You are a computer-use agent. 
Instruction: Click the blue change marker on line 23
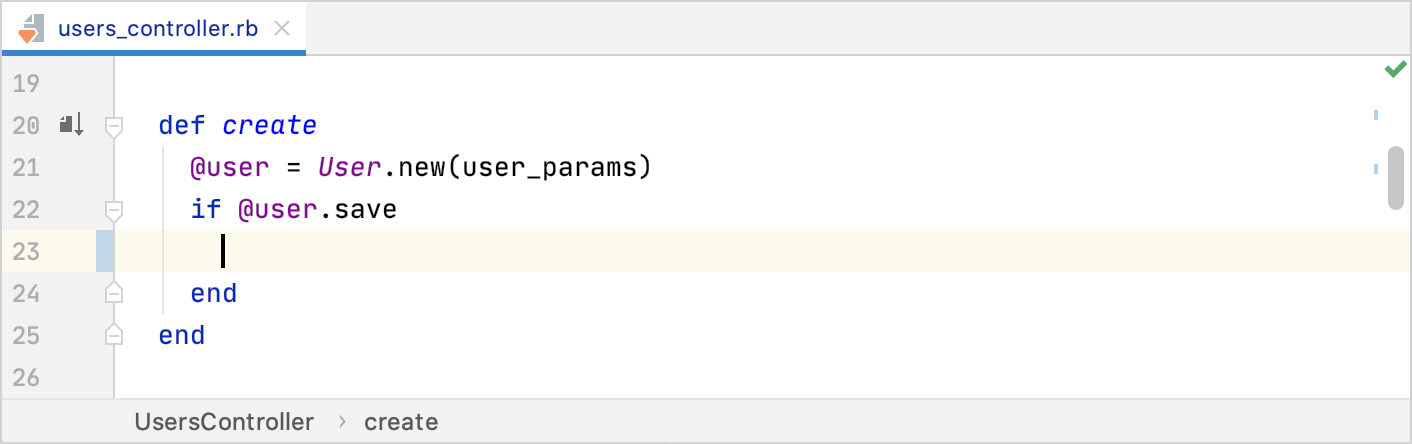tap(105, 251)
